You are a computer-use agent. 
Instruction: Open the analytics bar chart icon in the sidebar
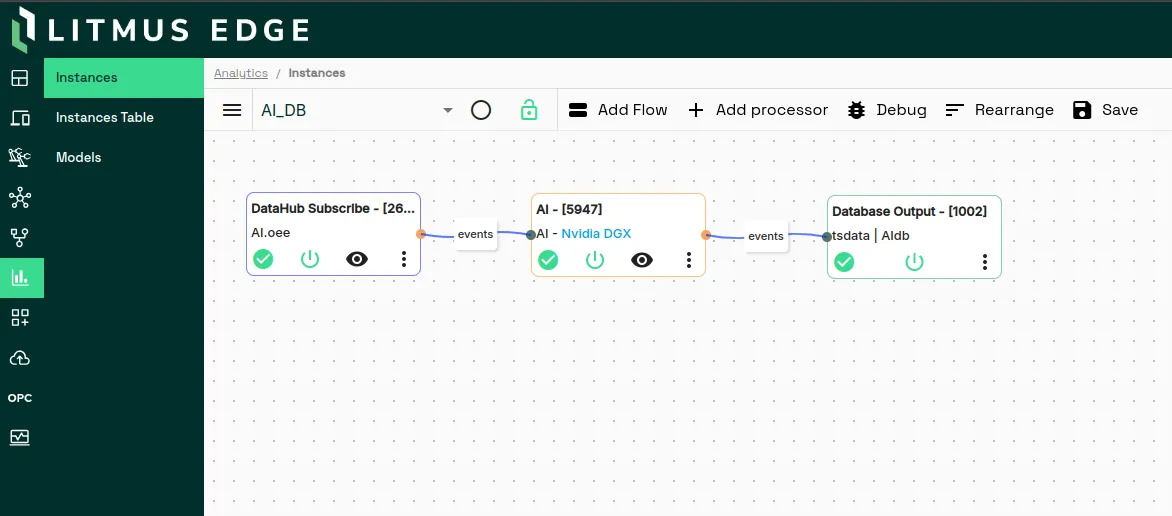pyautogui.click(x=20, y=278)
